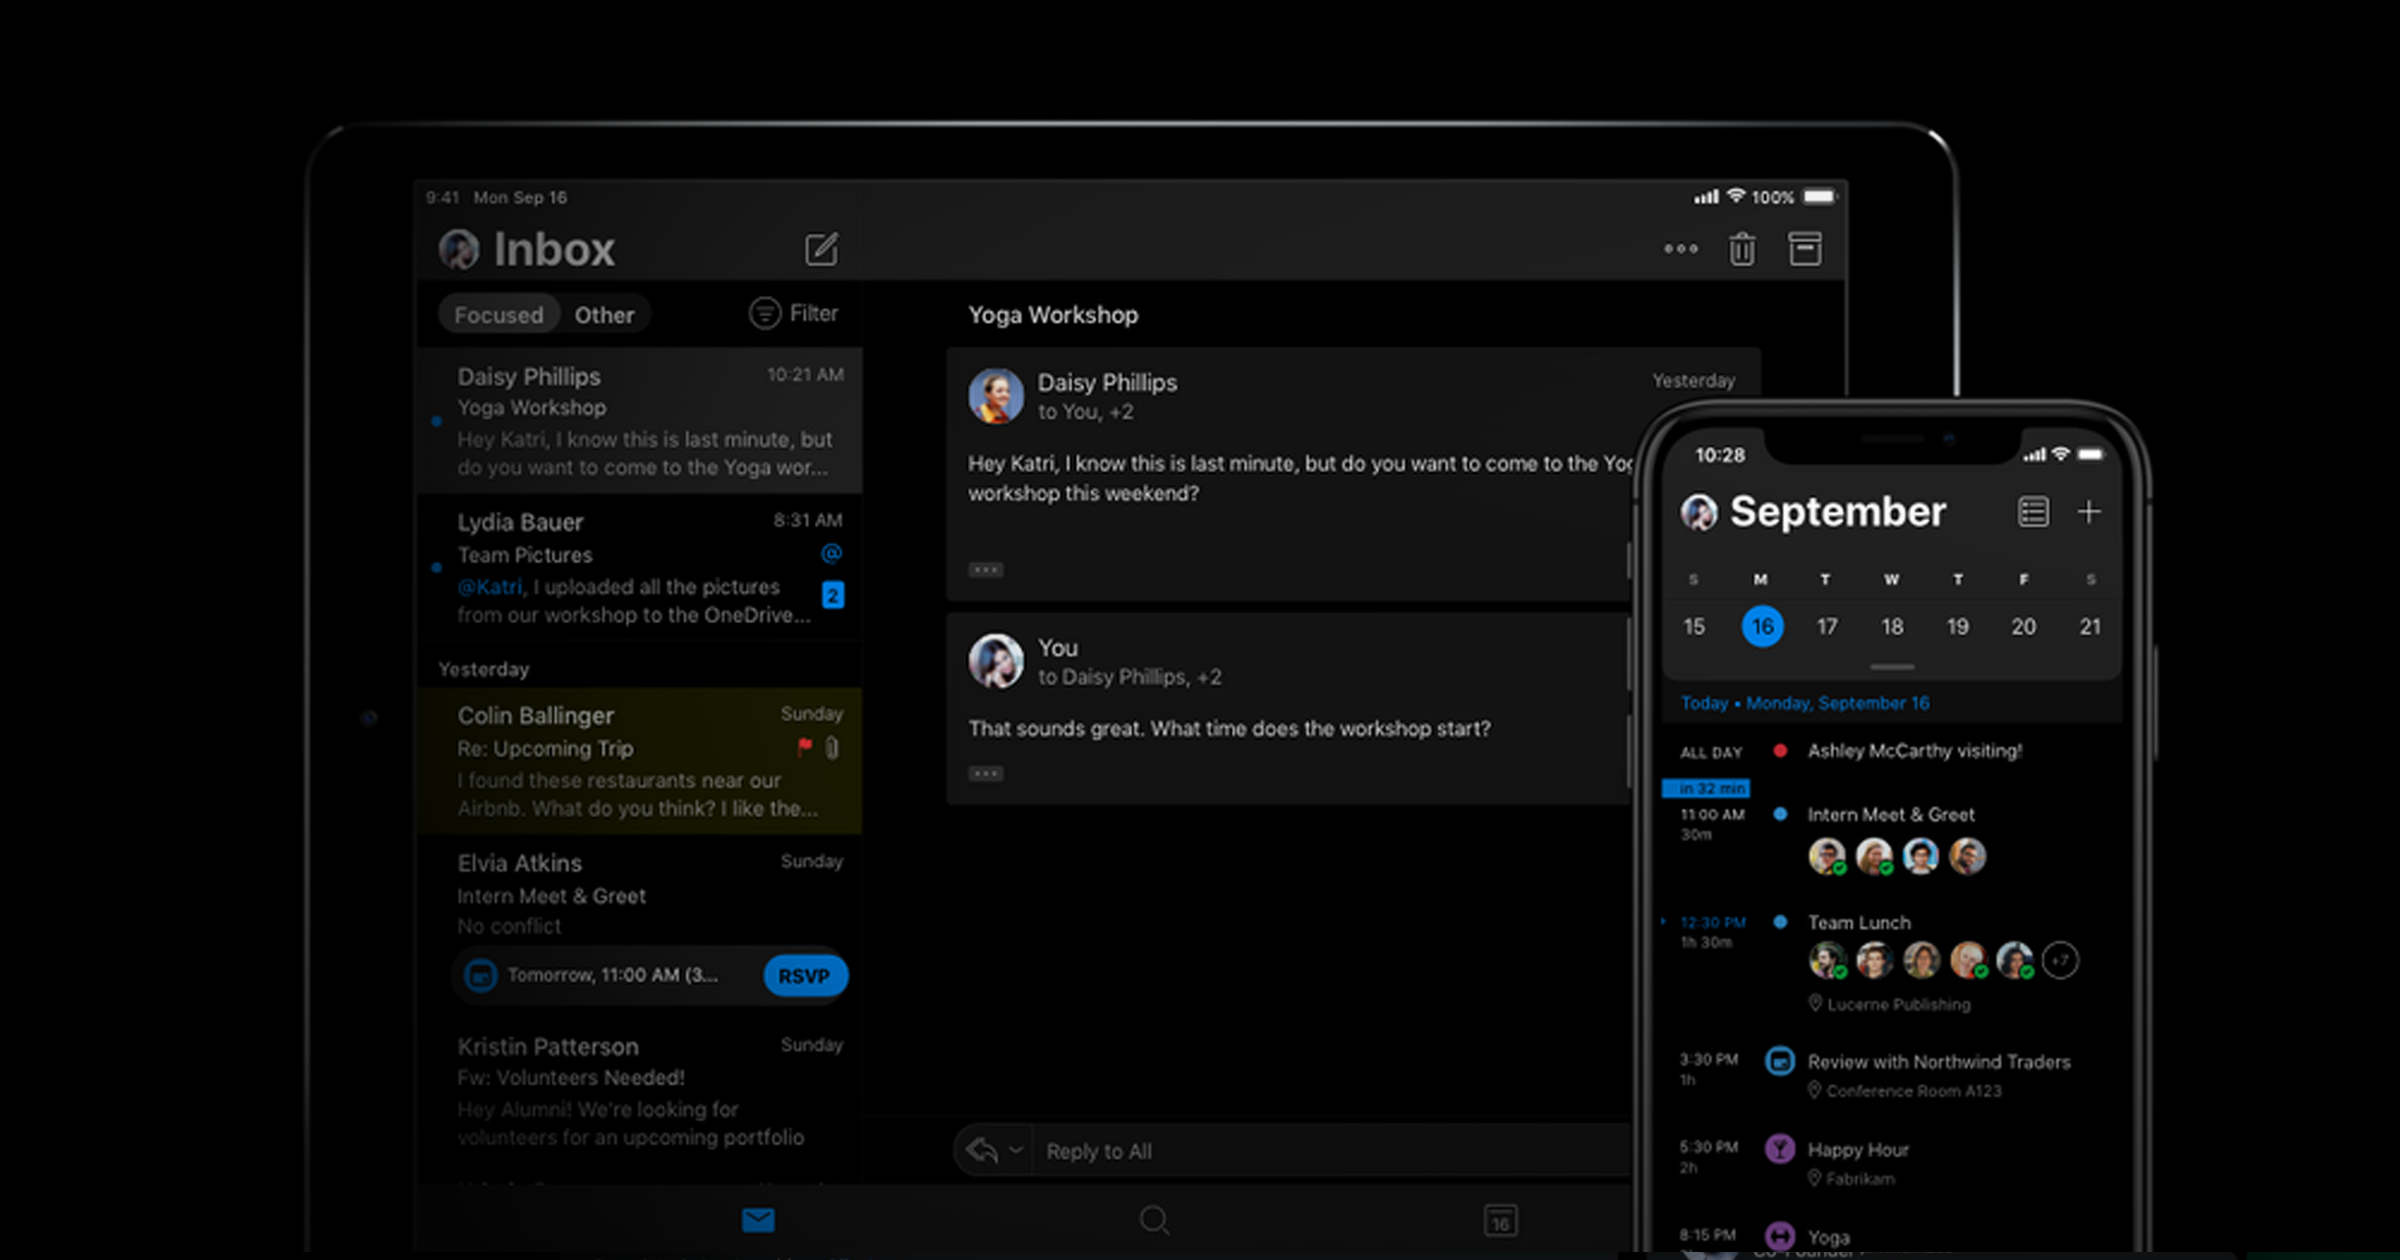Viewport: 2400px width, 1260px height.
Task: Tap the Fabrikam location under Happy Hour
Action: (1851, 1179)
